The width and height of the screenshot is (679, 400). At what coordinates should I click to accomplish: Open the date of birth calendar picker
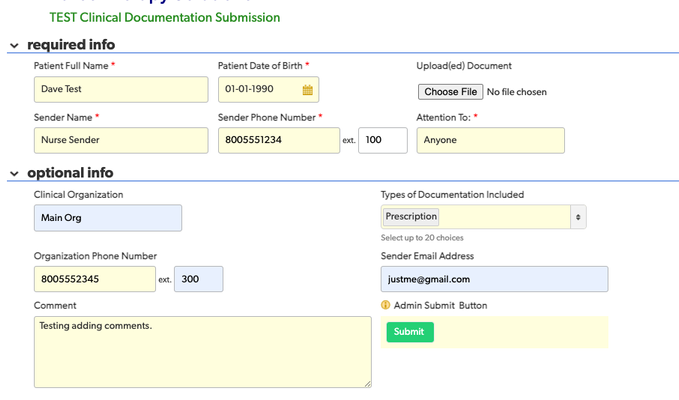(x=307, y=90)
